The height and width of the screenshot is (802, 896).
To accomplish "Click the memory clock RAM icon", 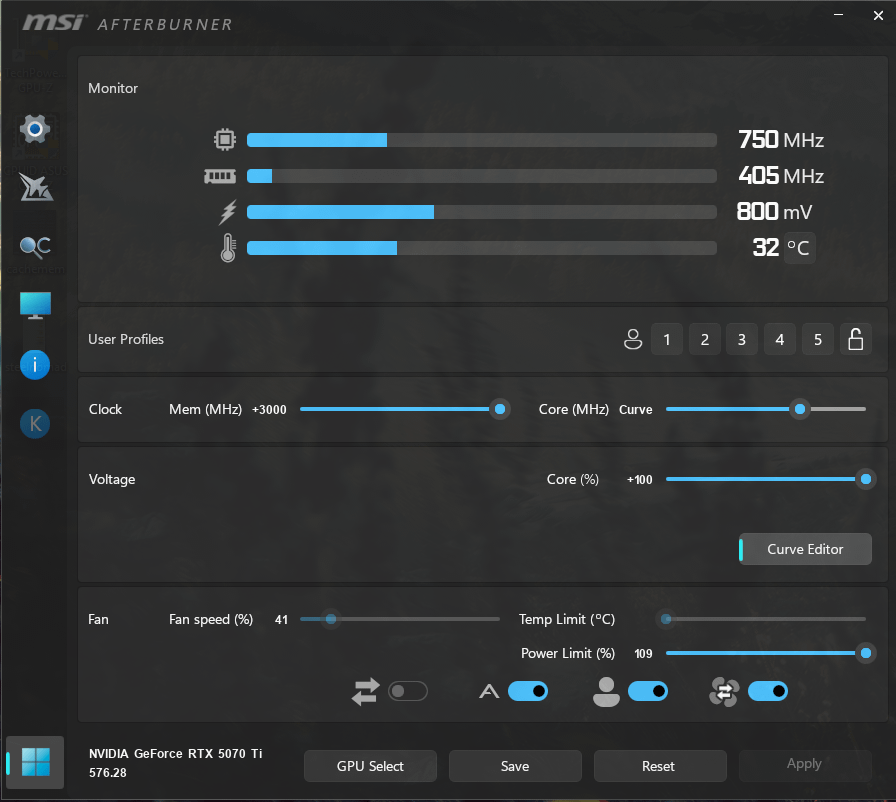I will [220, 177].
